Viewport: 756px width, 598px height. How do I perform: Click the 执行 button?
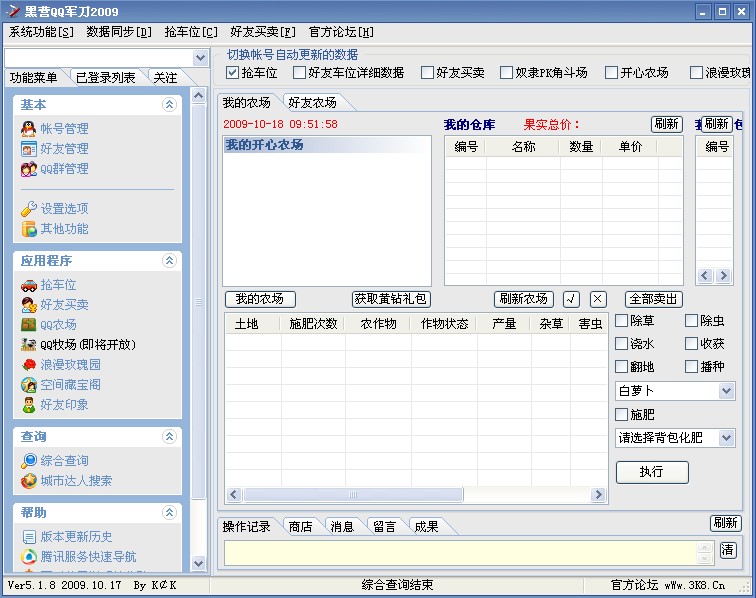[x=652, y=472]
